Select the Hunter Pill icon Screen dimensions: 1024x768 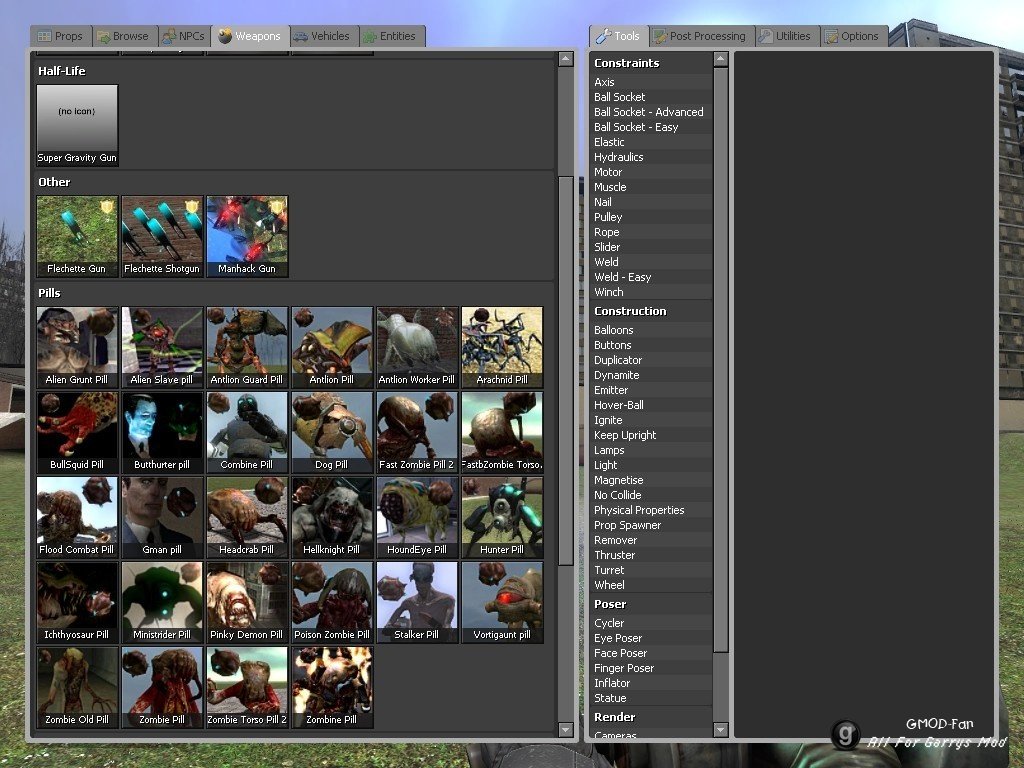tap(502, 516)
